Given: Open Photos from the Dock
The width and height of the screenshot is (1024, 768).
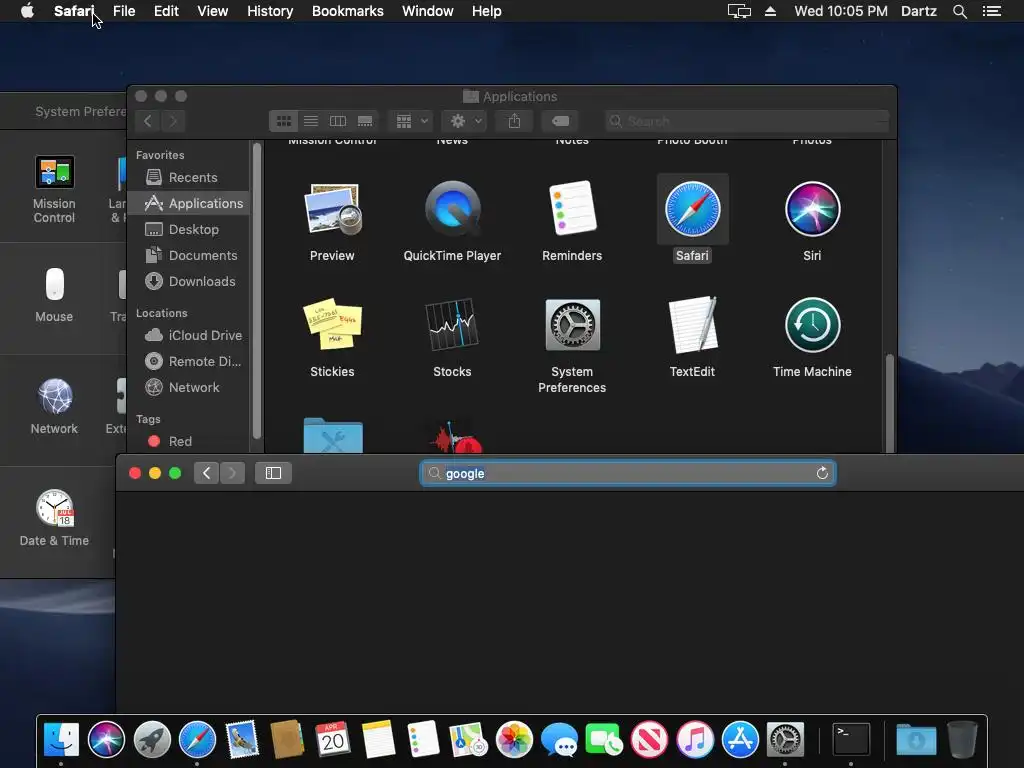Looking at the screenshot, I should (514, 739).
